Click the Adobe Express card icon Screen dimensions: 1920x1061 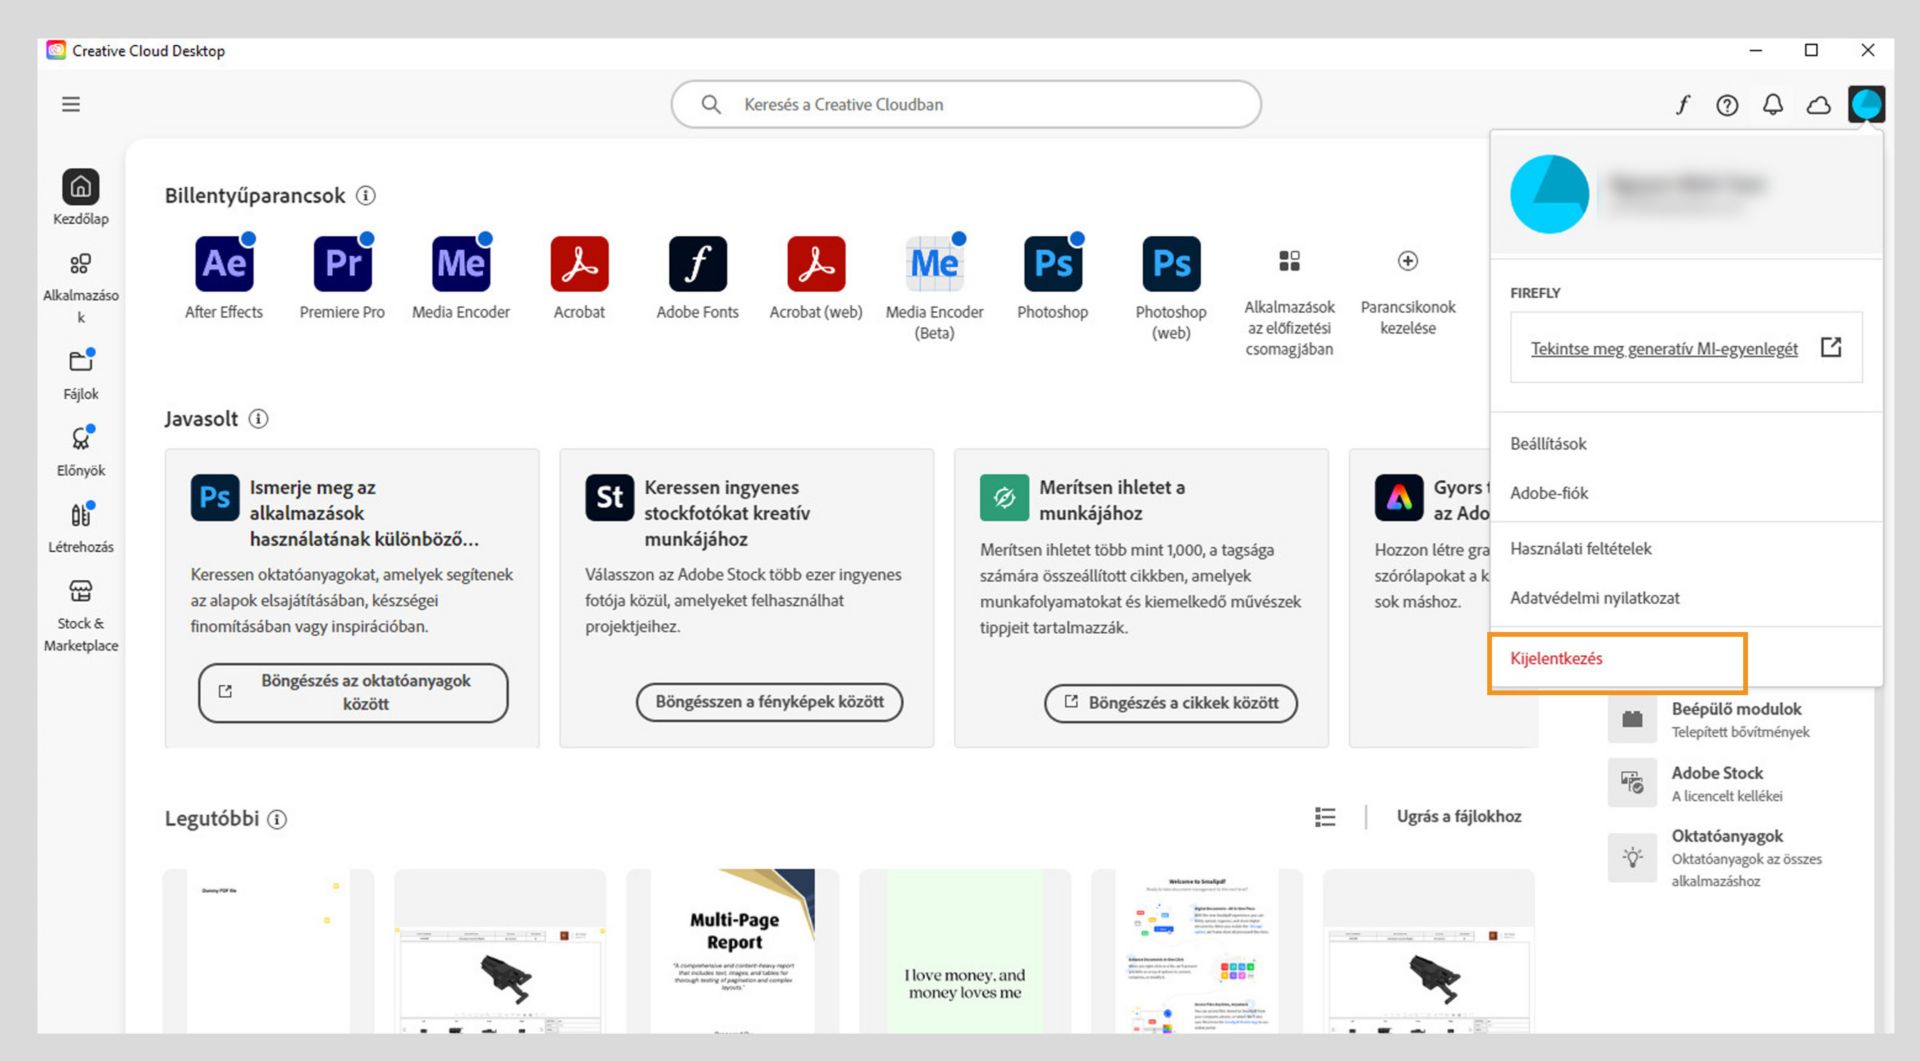1399,497
